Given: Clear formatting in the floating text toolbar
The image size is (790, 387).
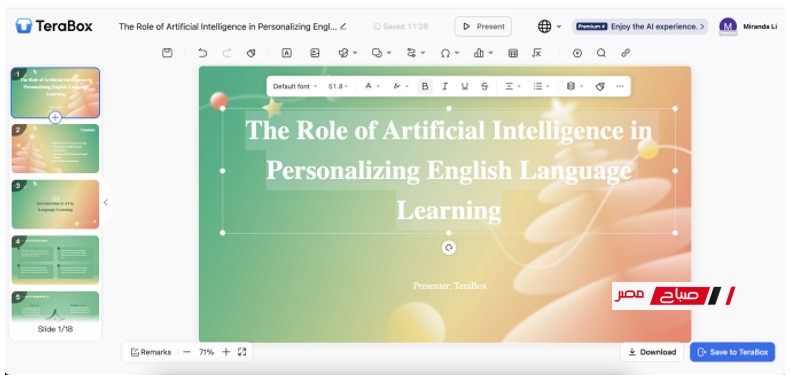Looking at the screenshot, I should 600,86.
